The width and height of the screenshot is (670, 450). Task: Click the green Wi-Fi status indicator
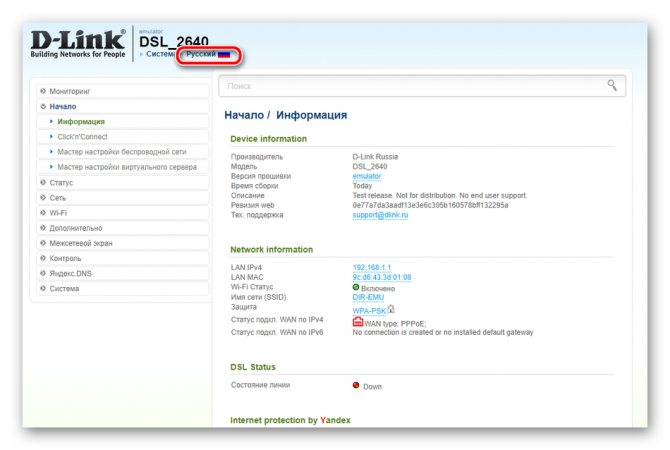pyautogui.click(x=356, y=287)
